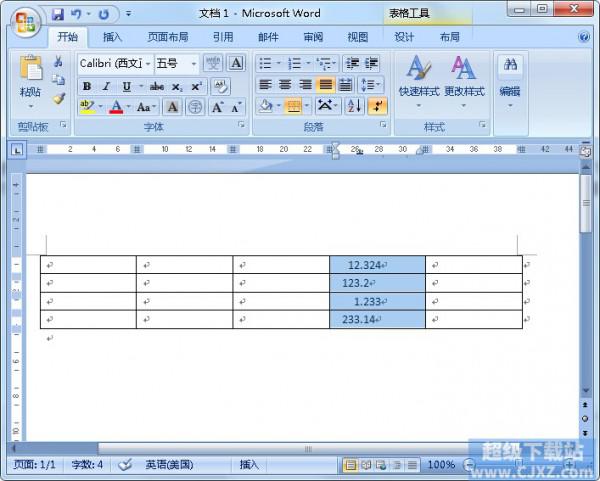Open the phonetic guide tool

213,63
